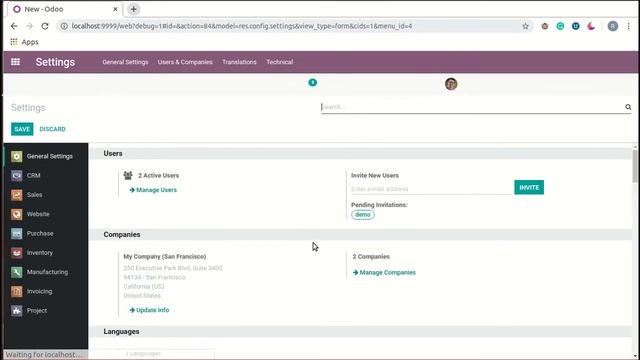
Task: Open the Technical menu
Action: point(280,62)
